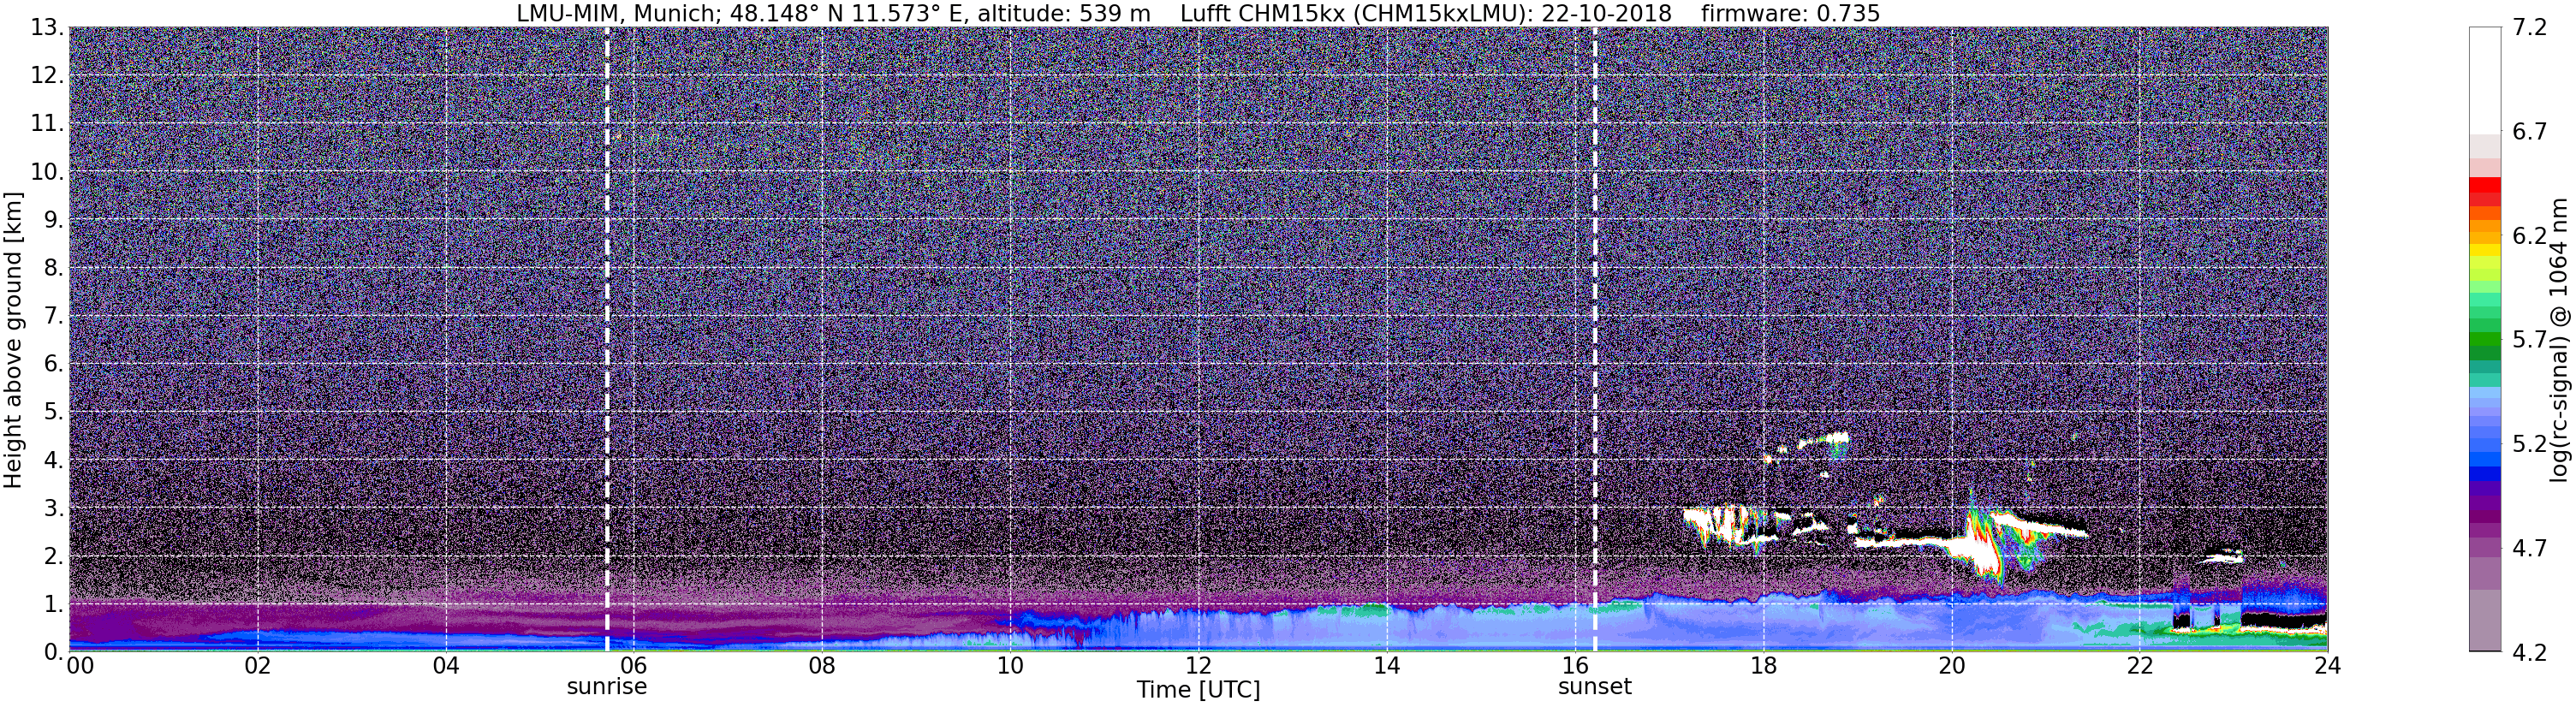The image size is (2576, 707).
Task: Click the colorbar tick label 6.7
Action: coord(2530,132)
